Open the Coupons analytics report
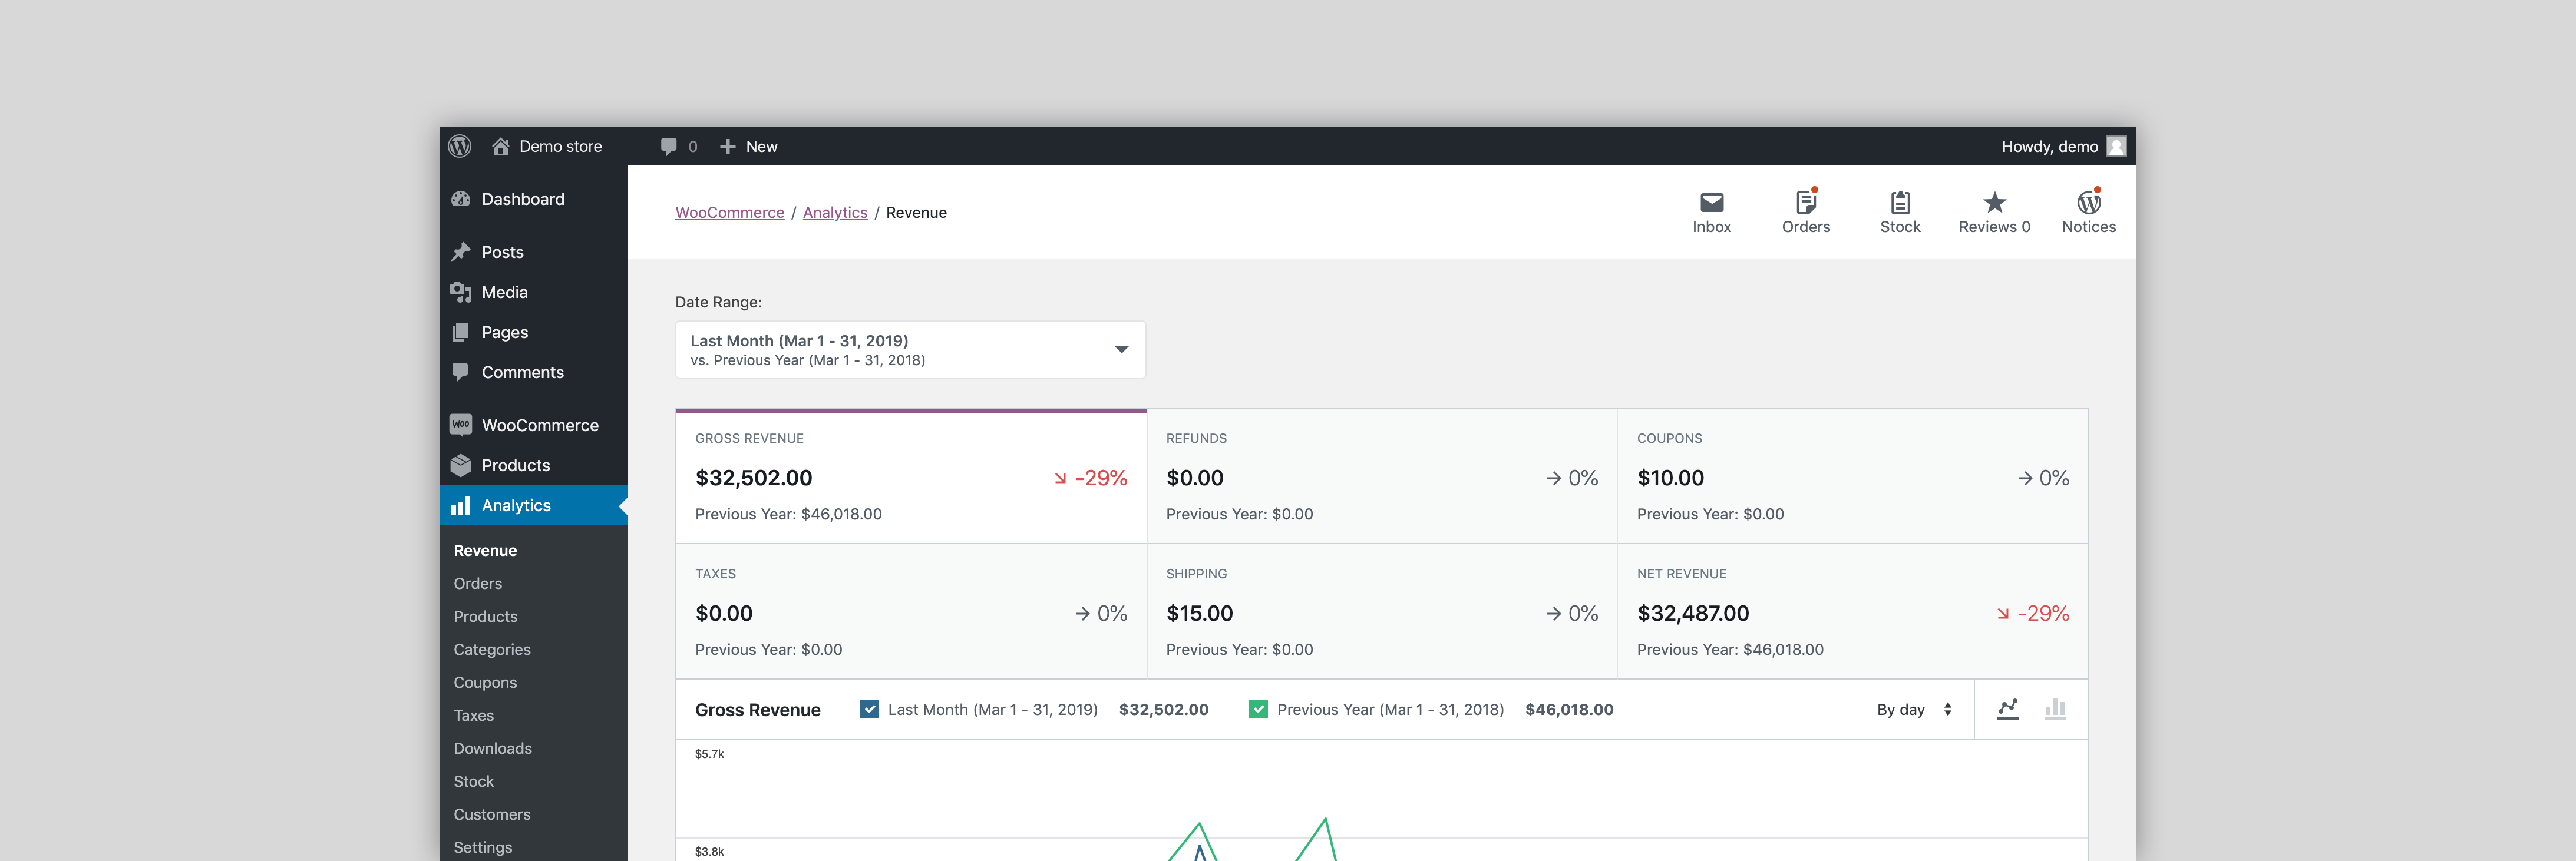2576x861 pixels. pos(486,682)
